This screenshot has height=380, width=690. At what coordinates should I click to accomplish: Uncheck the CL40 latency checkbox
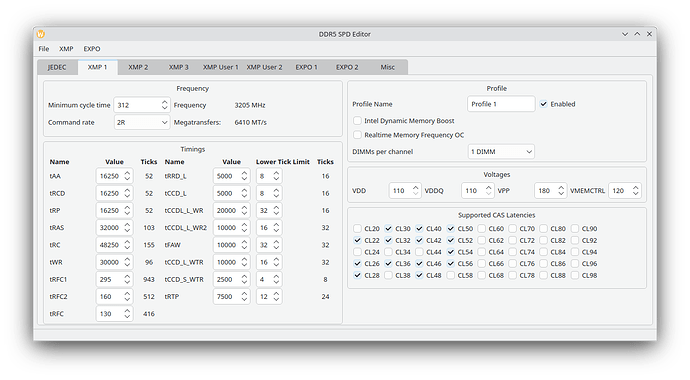(x=419, y=229)
